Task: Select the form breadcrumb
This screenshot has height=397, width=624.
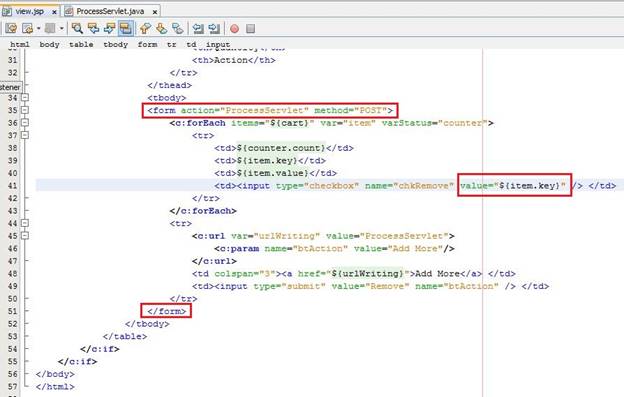Action: tap(147, 44)
